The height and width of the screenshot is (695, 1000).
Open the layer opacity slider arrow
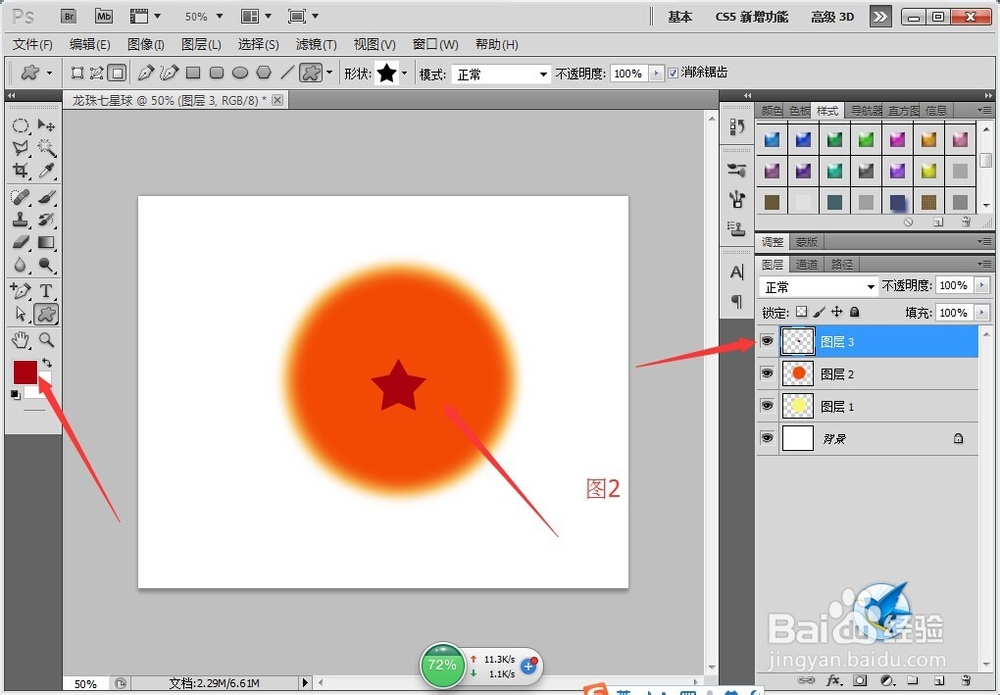point(982,285)
